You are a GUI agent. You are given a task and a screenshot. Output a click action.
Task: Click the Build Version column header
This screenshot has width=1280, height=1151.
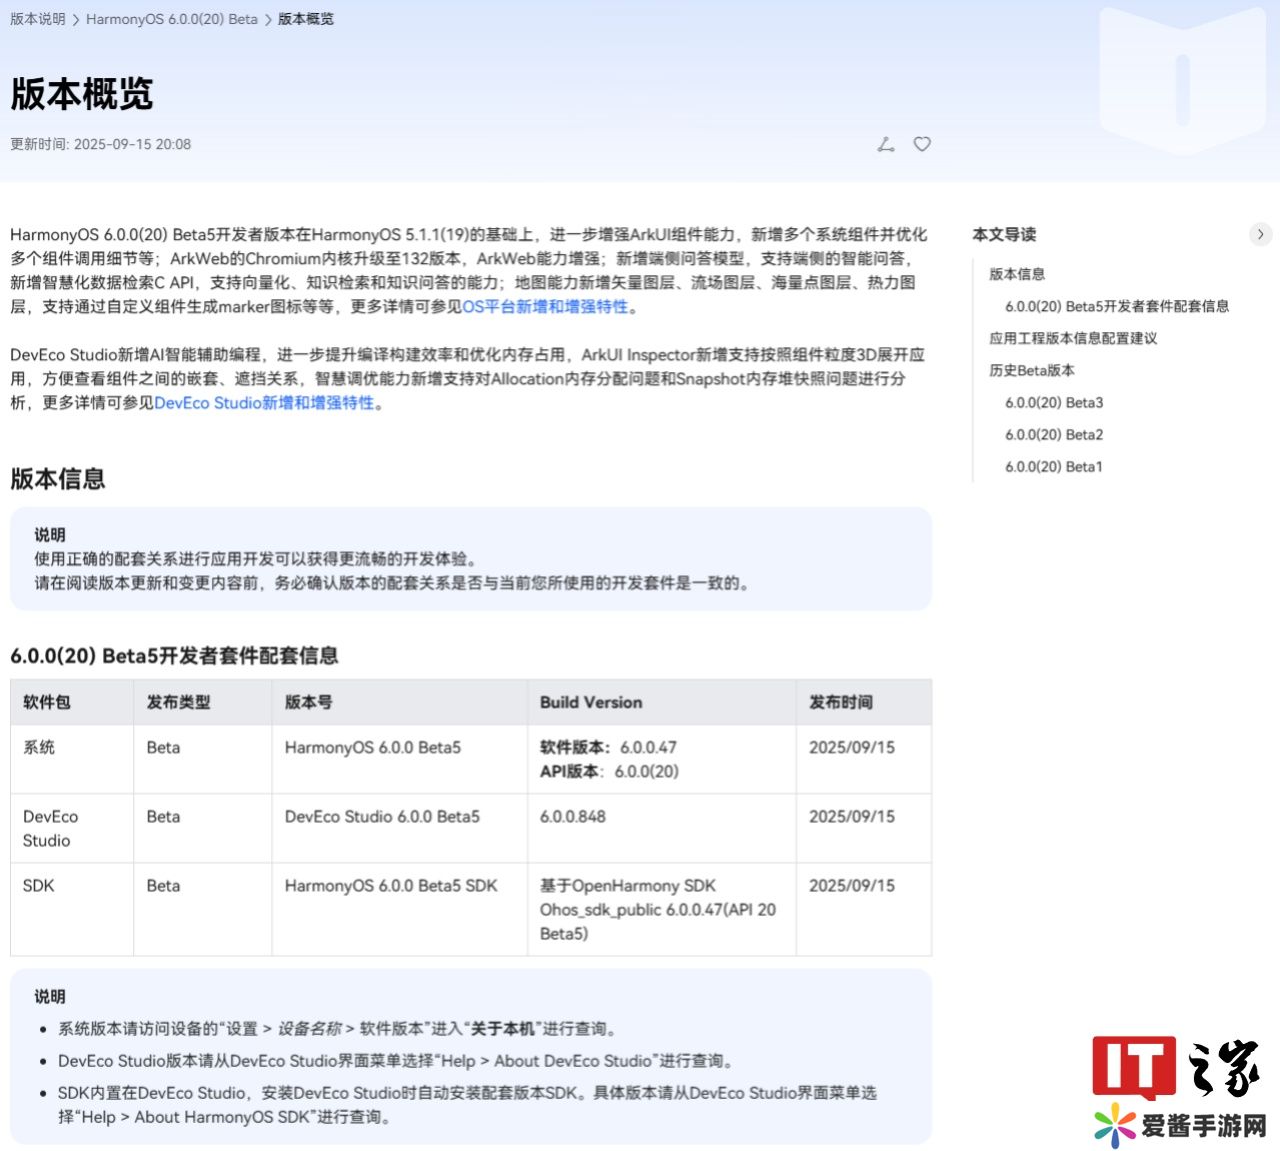[591, 702]
